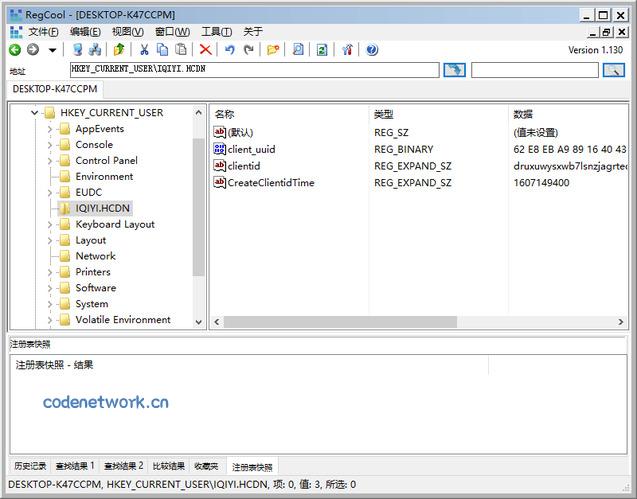This screenshot has height=499, width=637.
Task: Select the Volatile Environment key
Action: coord(123,320)
